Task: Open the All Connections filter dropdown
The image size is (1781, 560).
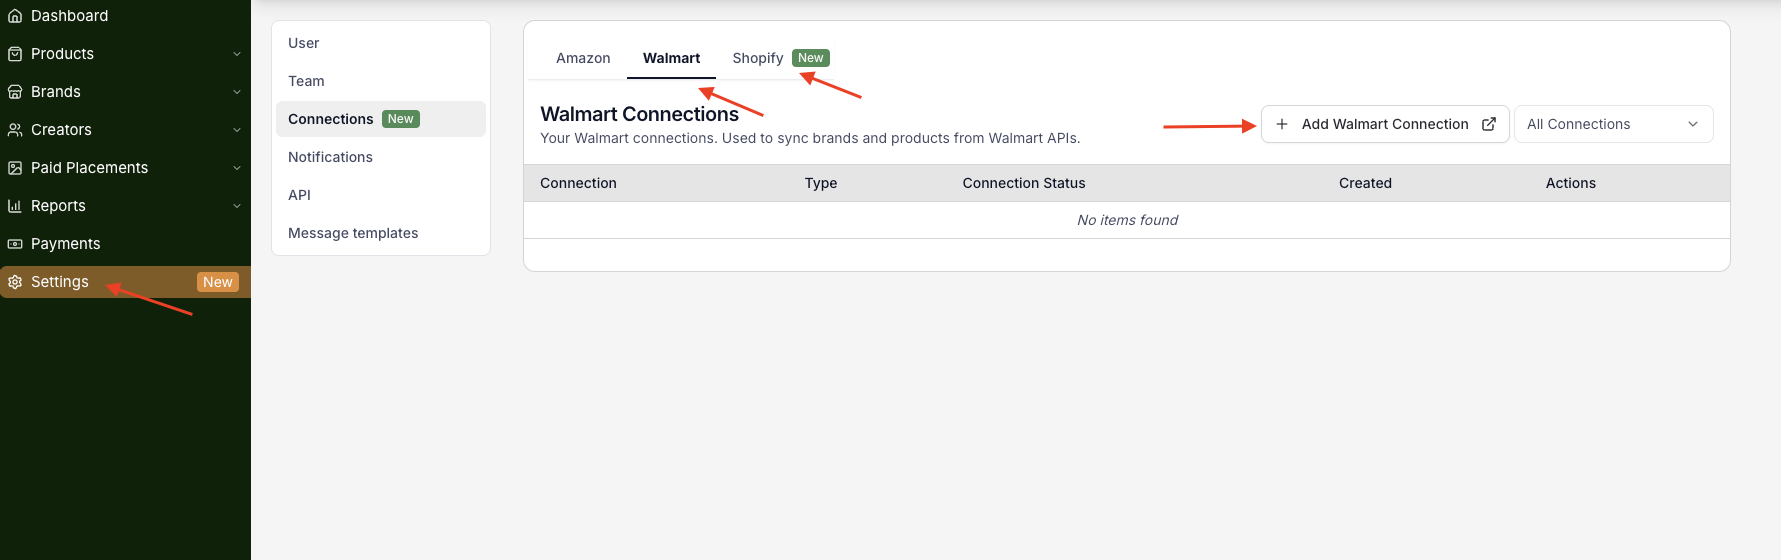Action: (x=1612, y=124)
